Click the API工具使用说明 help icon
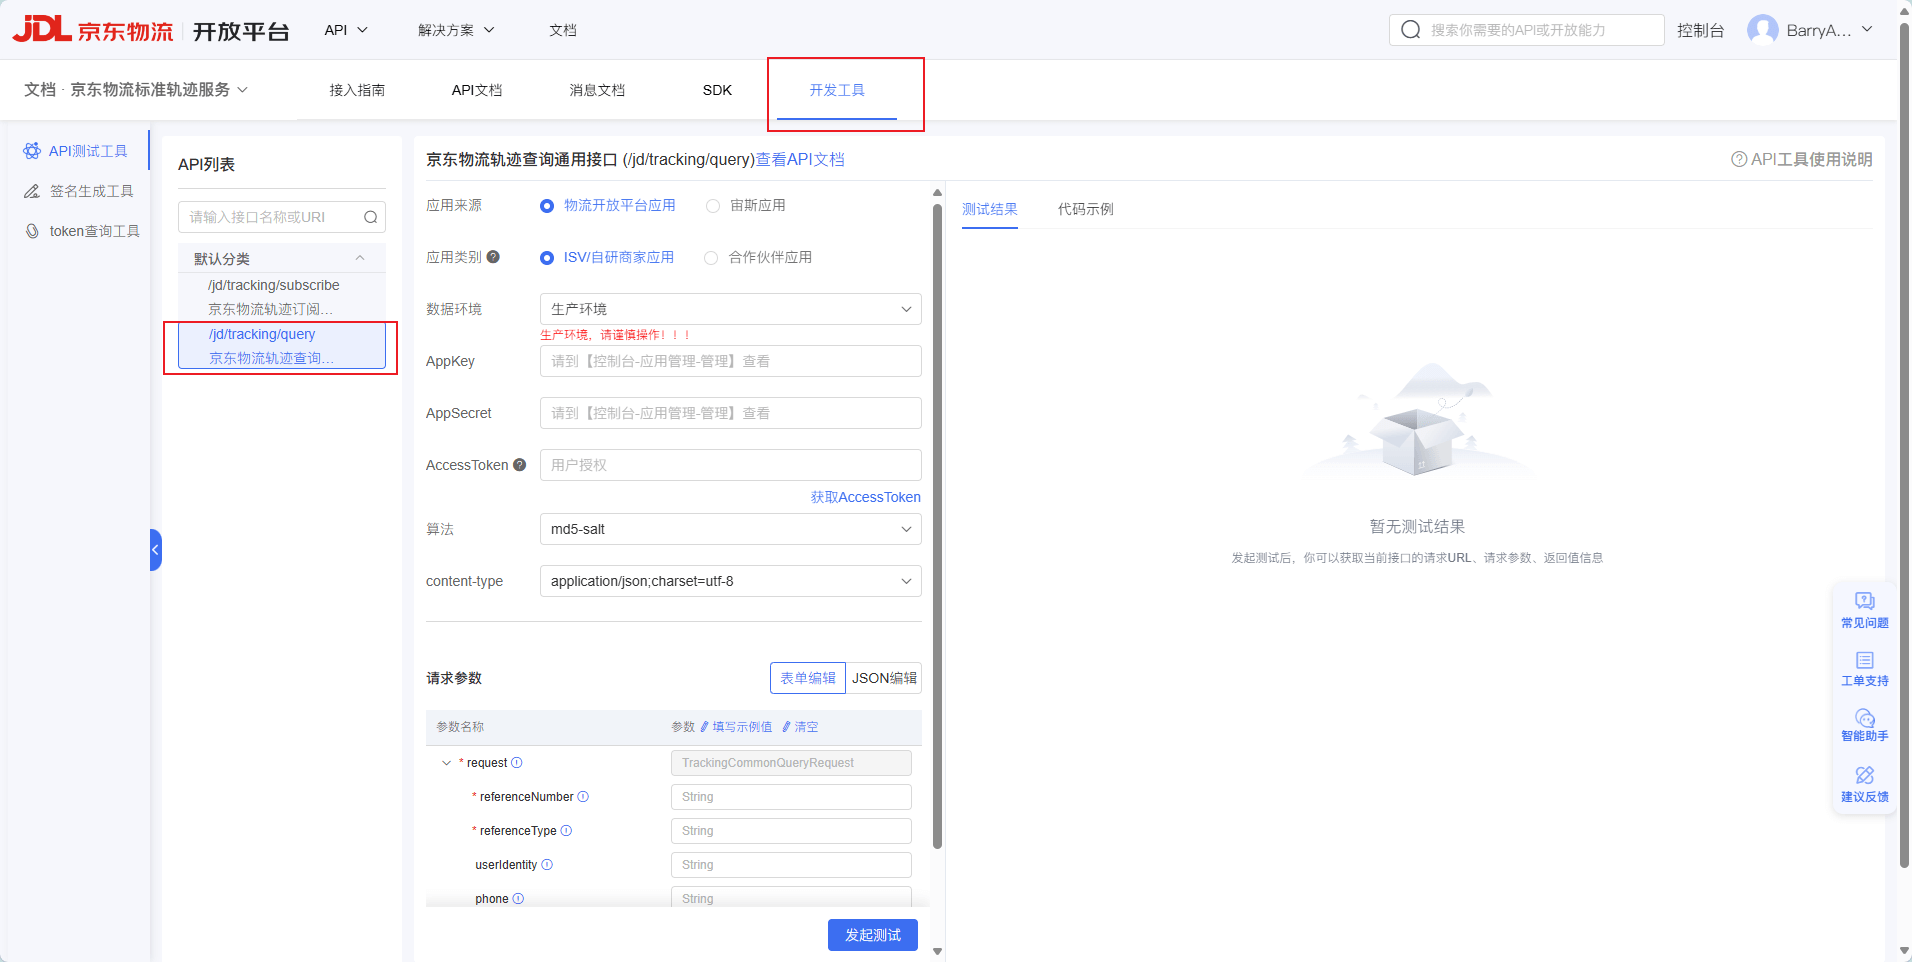The height and width of the screenshot is (962, 1912). pyautogui.click(x=1738, y=158)
